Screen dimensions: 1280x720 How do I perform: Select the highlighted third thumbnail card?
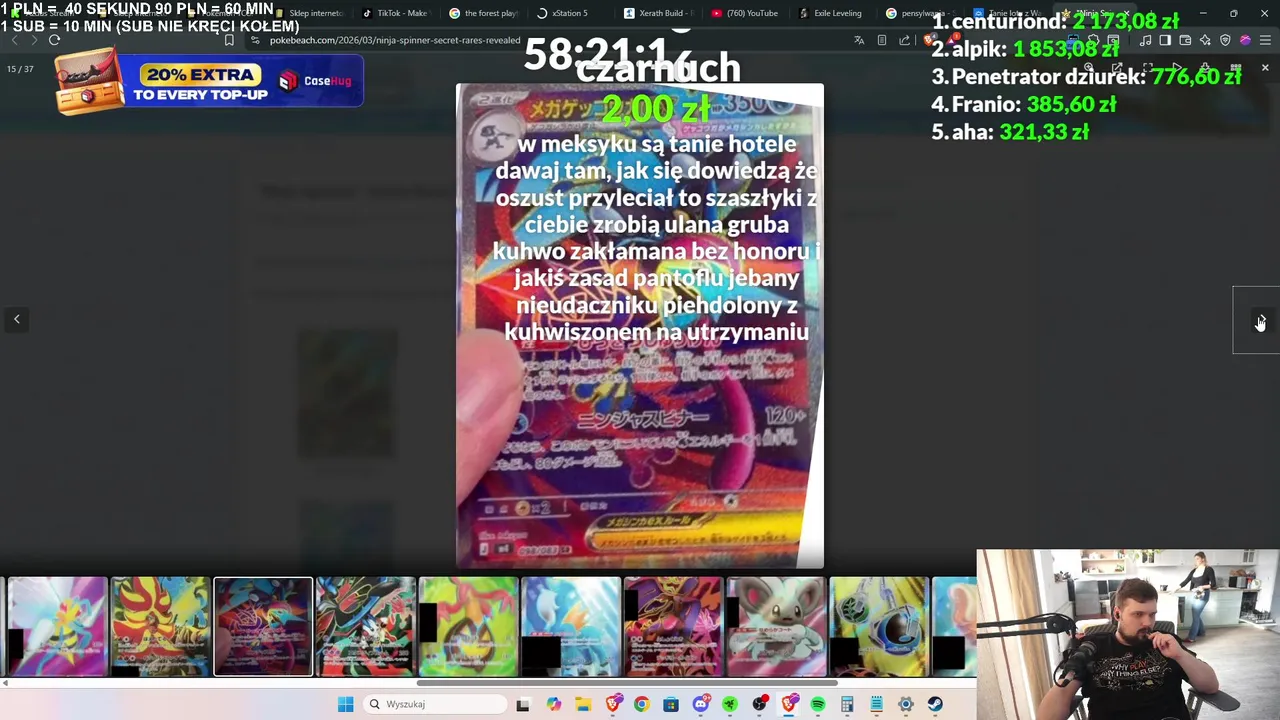[x=263, y=626]
